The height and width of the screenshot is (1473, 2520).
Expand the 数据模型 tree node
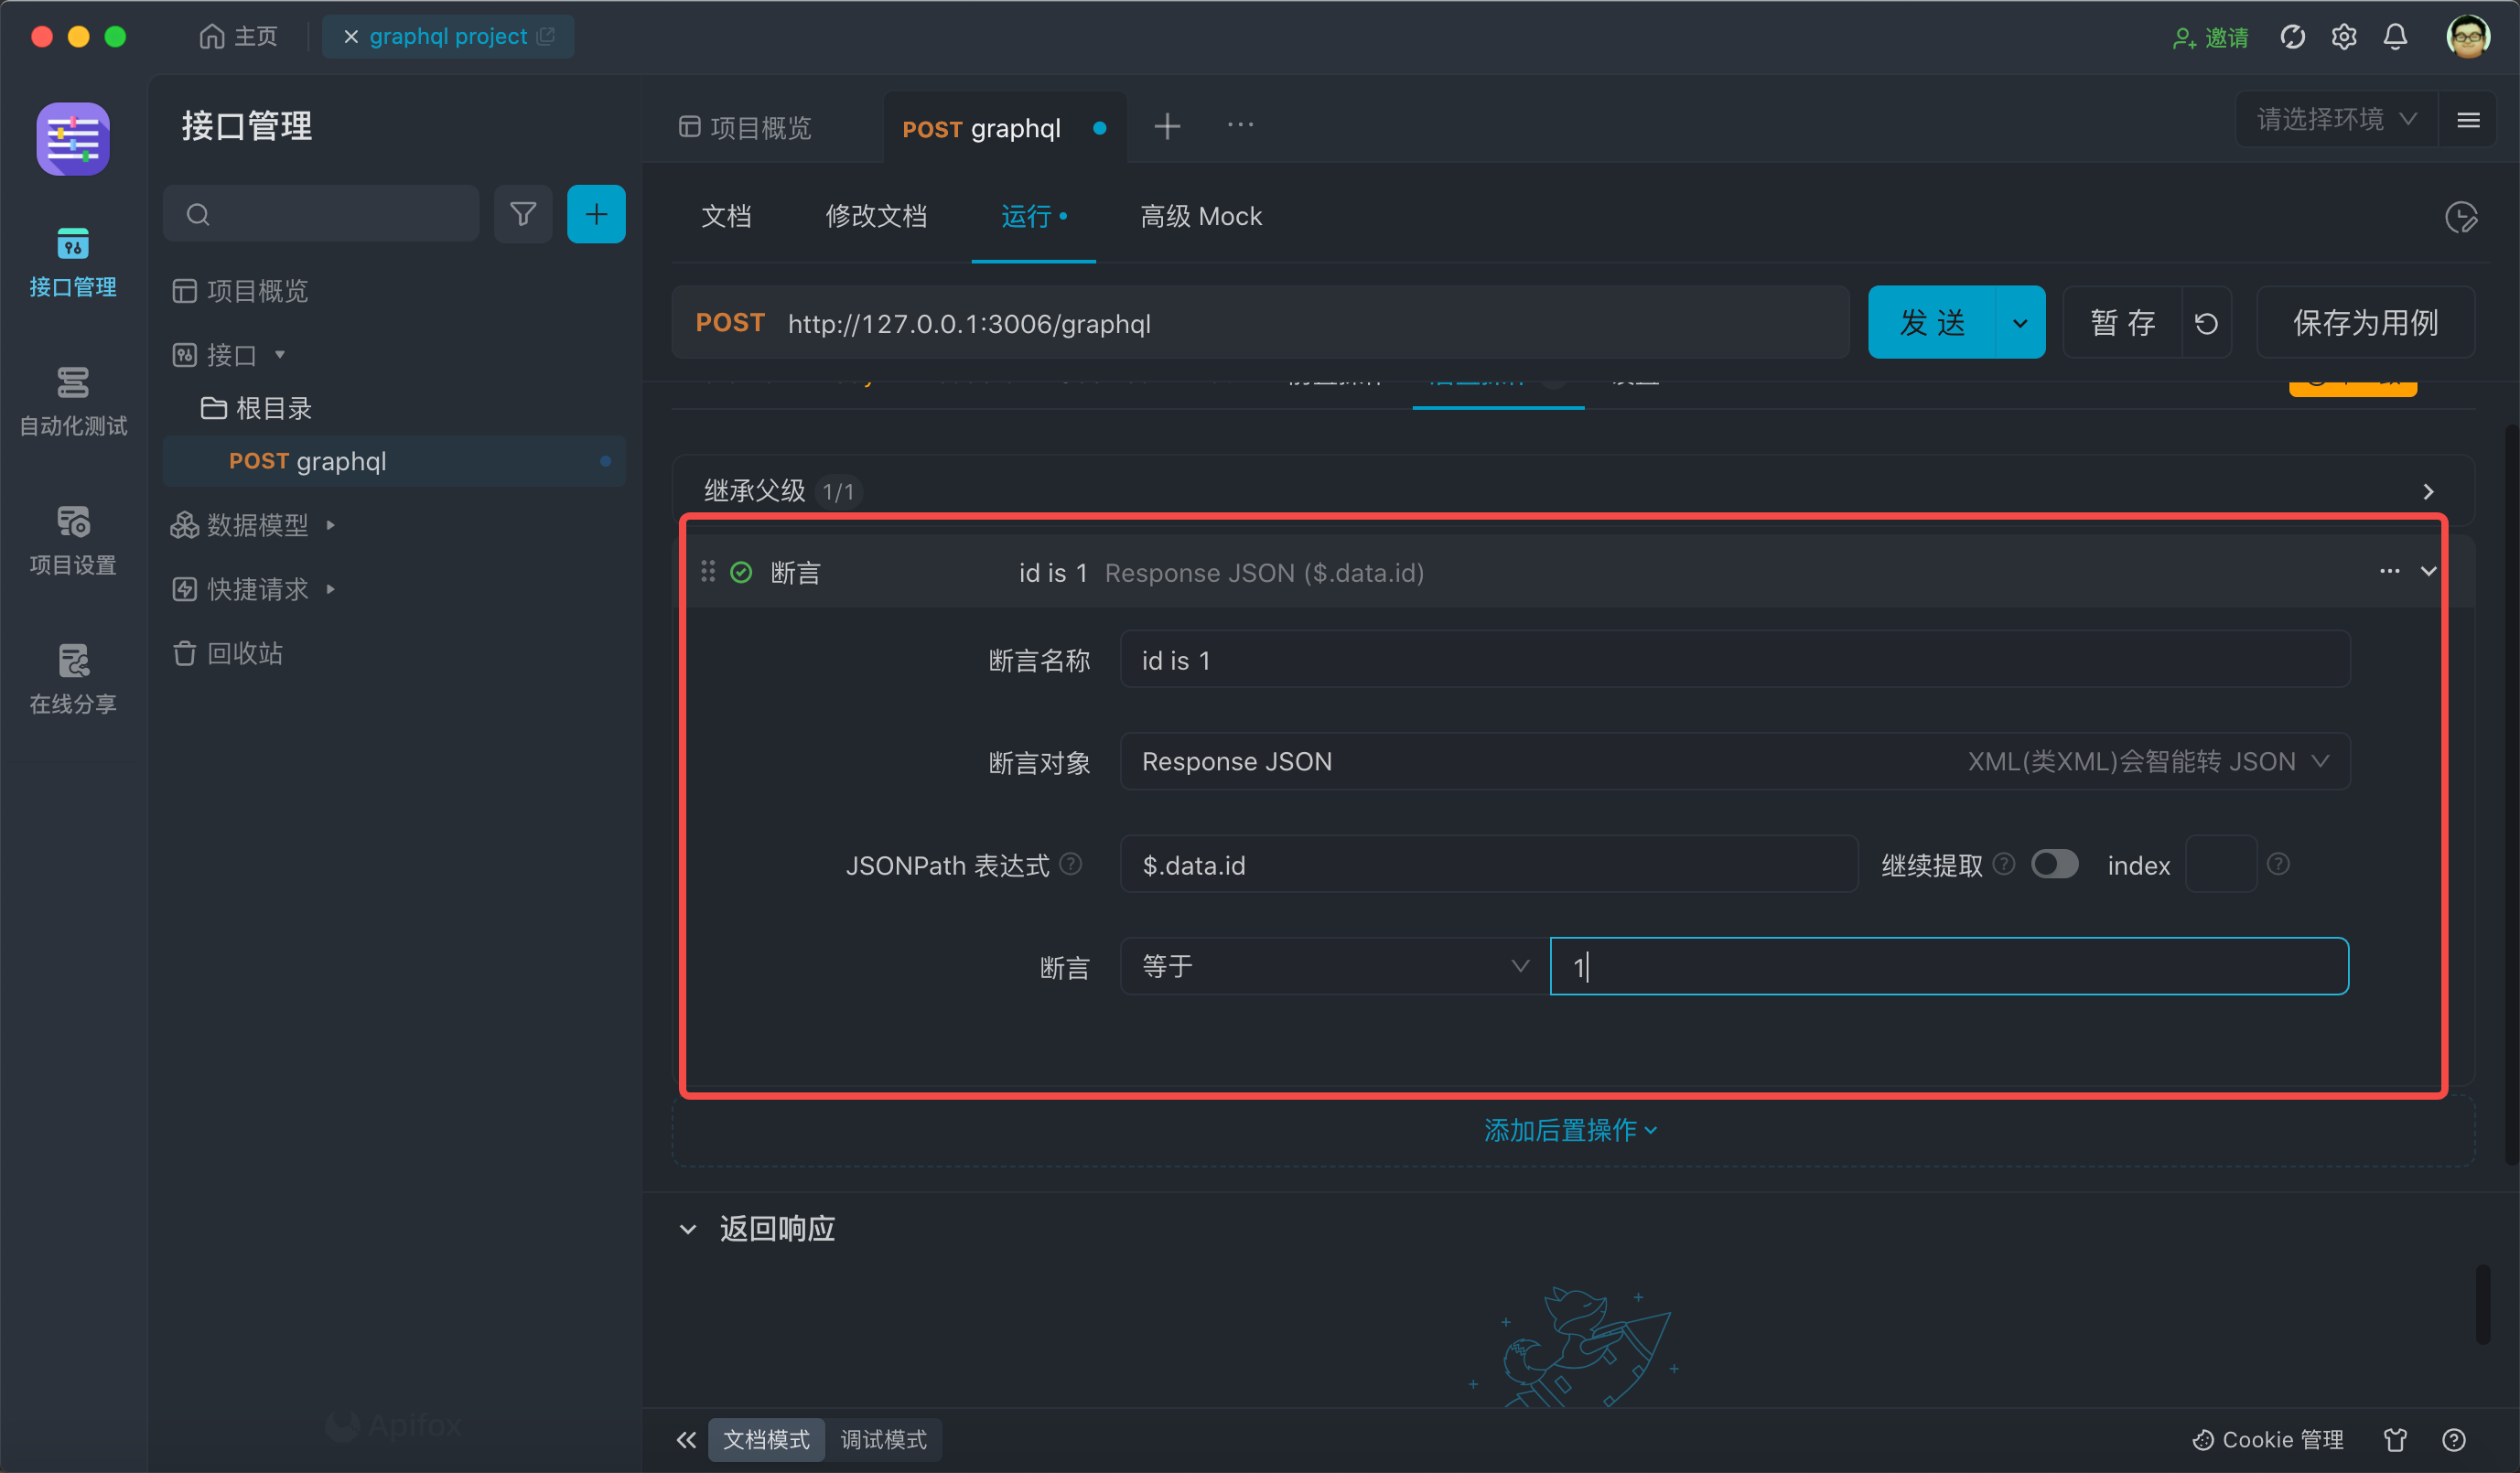(x=330, y=525)
